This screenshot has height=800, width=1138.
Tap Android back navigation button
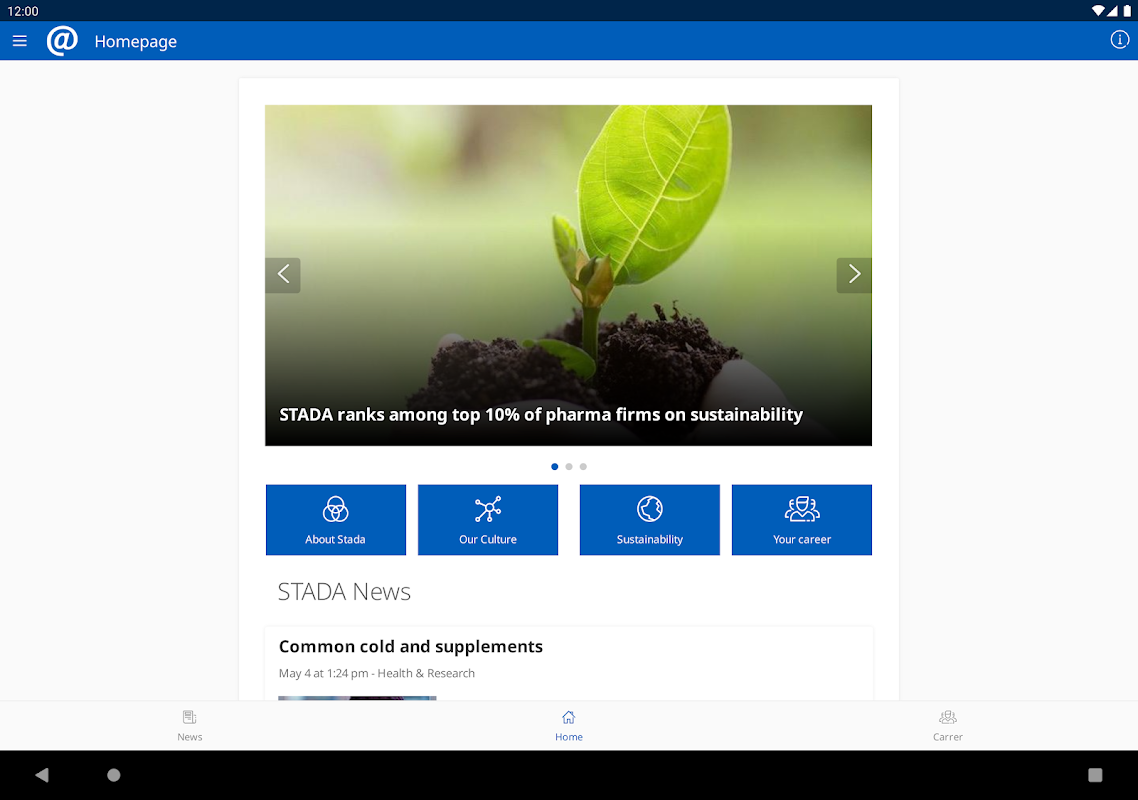pyautogui.click(x=42, y=775)
